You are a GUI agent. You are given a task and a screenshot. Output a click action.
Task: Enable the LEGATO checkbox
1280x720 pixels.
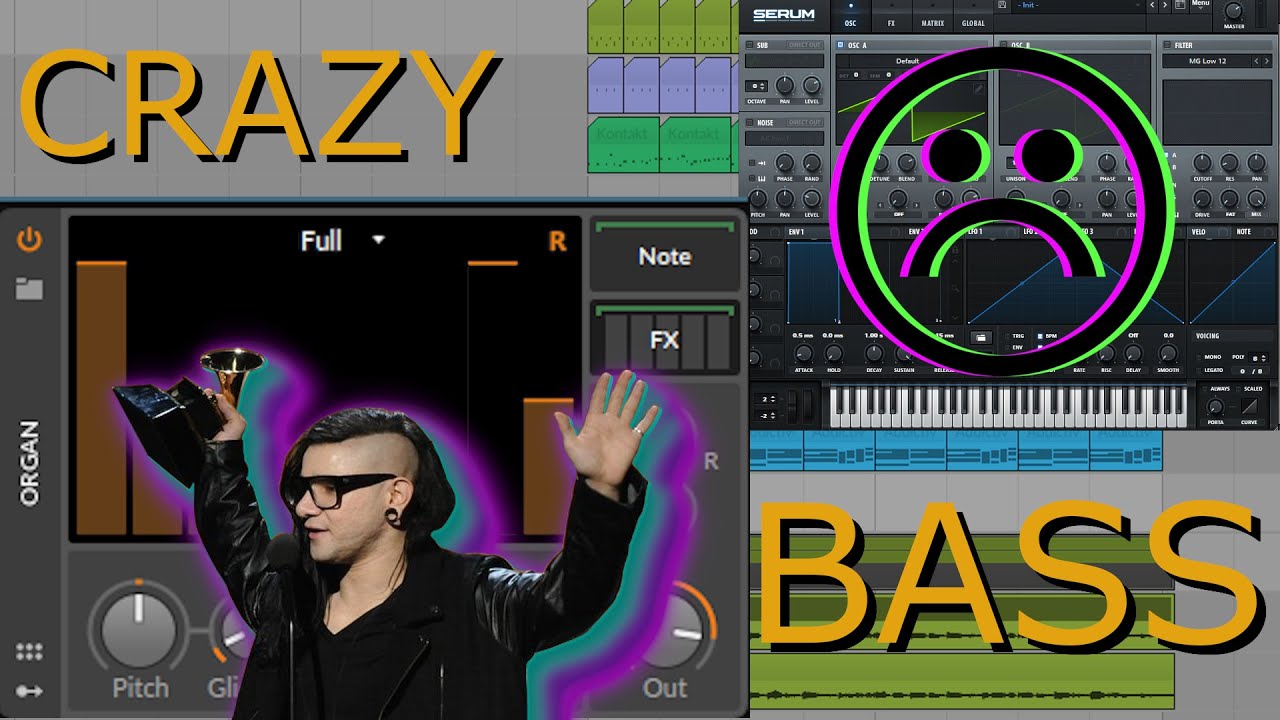(1199, 370)
